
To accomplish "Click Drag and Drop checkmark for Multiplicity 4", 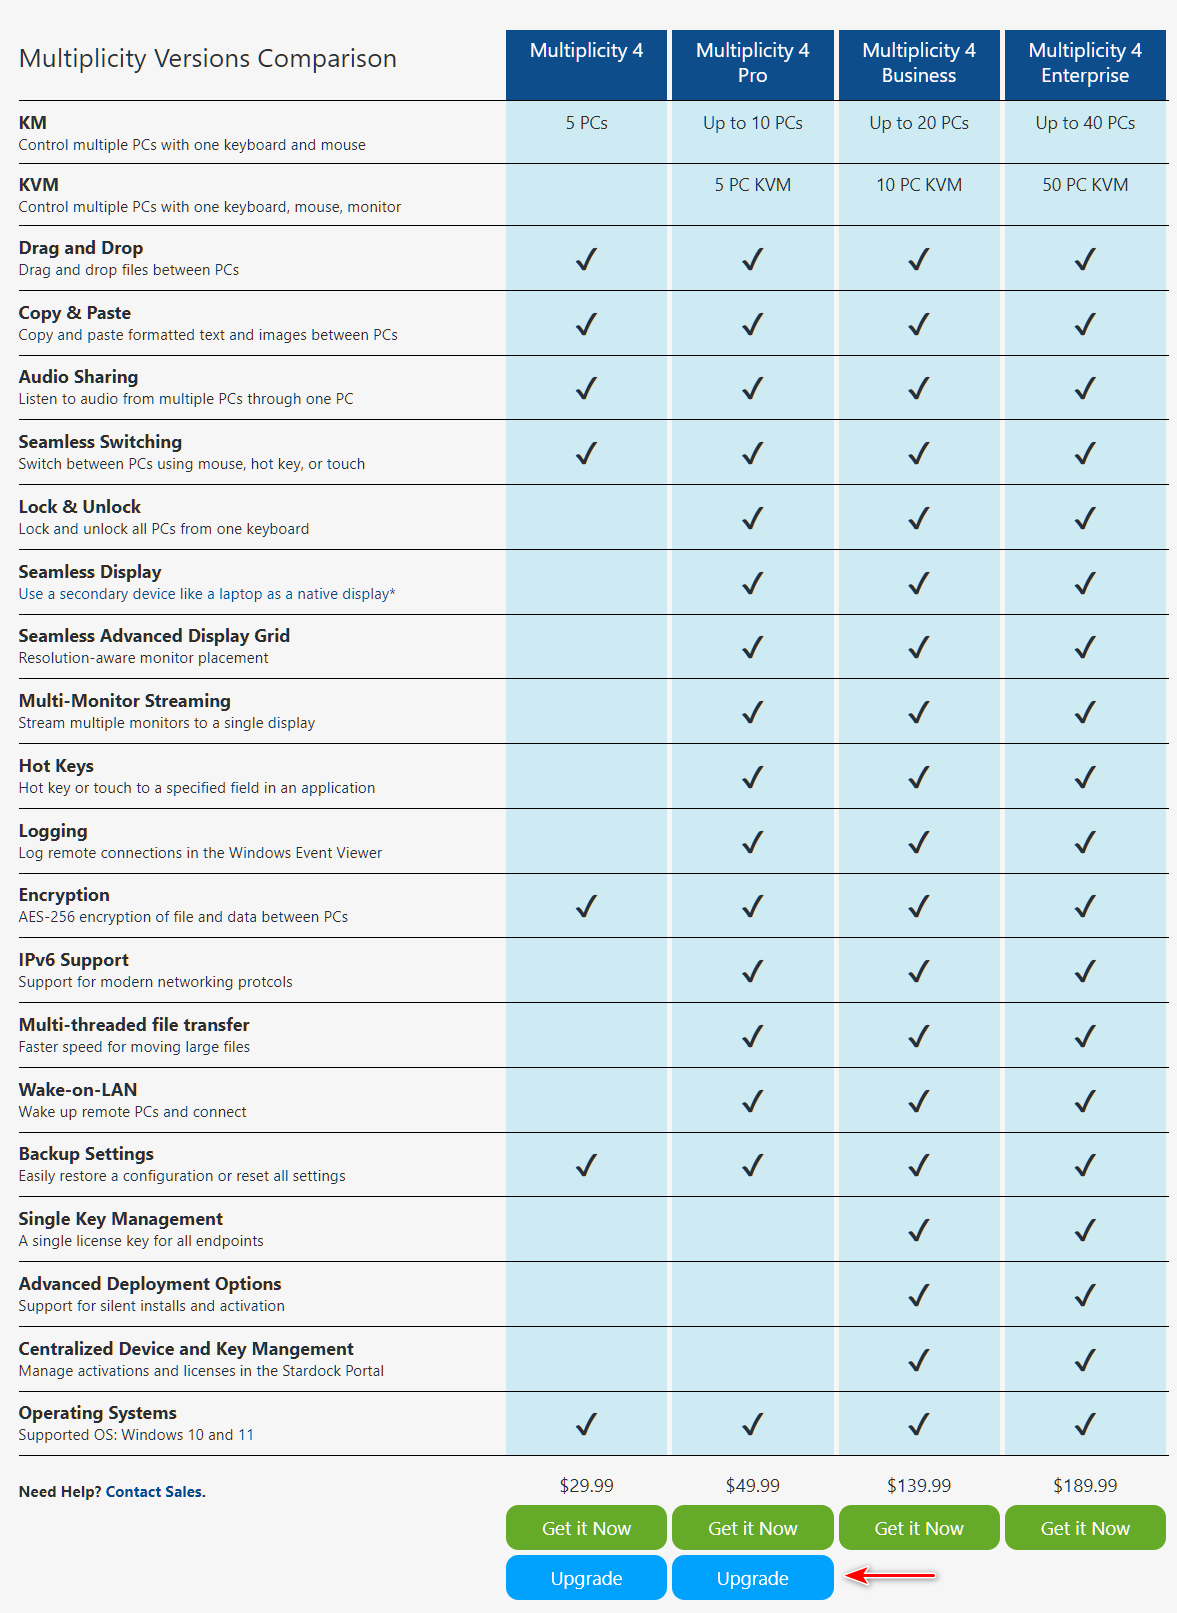I will click(x=586, y=259).
